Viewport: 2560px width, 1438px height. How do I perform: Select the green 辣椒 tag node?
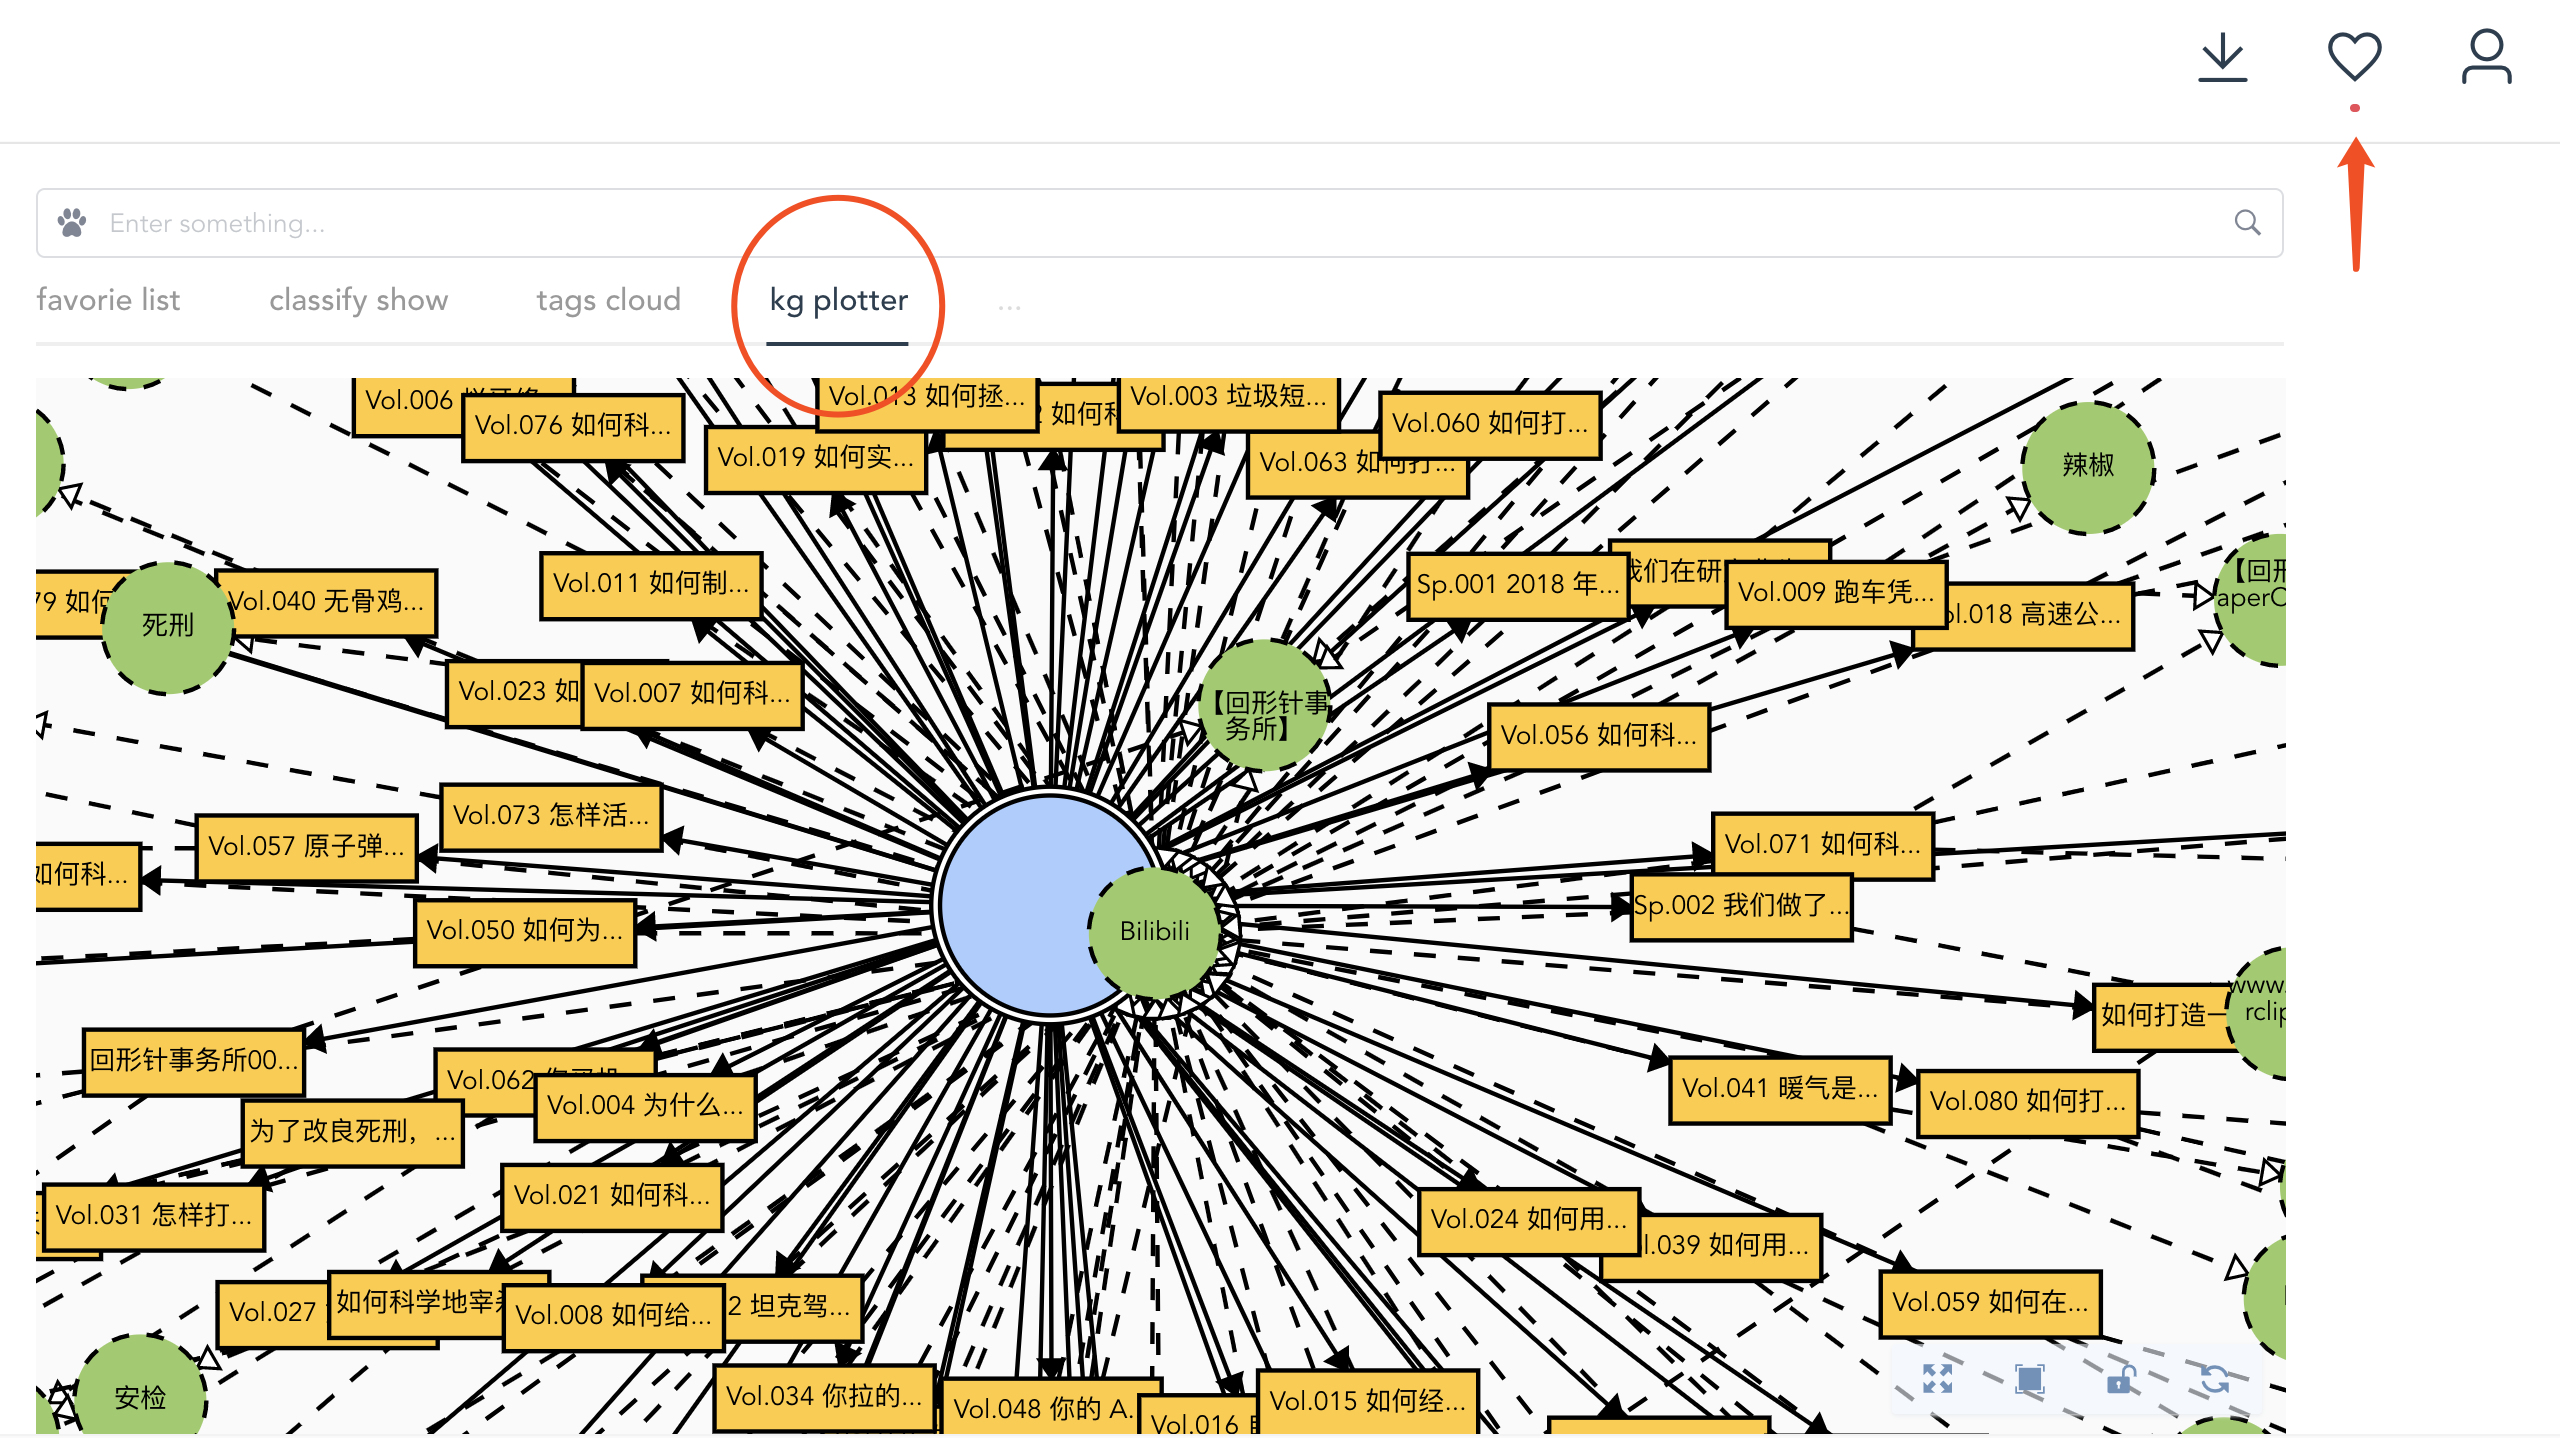[2087, 465]
